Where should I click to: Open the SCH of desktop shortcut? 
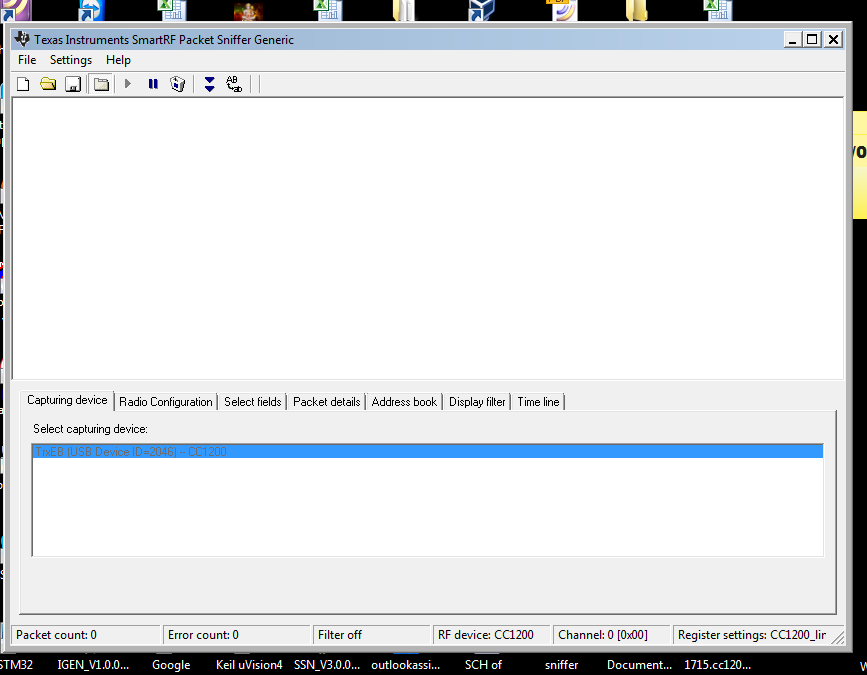click(483, 664)
